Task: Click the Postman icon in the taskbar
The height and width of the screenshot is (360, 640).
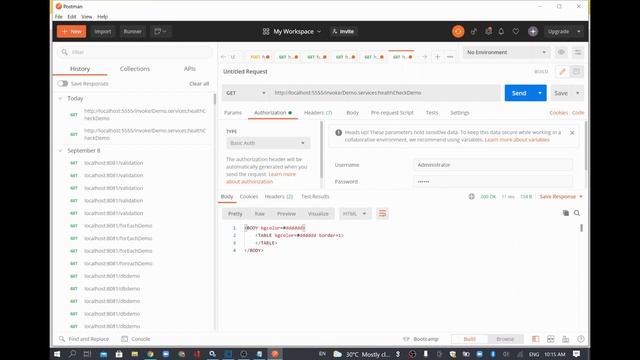Action: tap(275, 354)
